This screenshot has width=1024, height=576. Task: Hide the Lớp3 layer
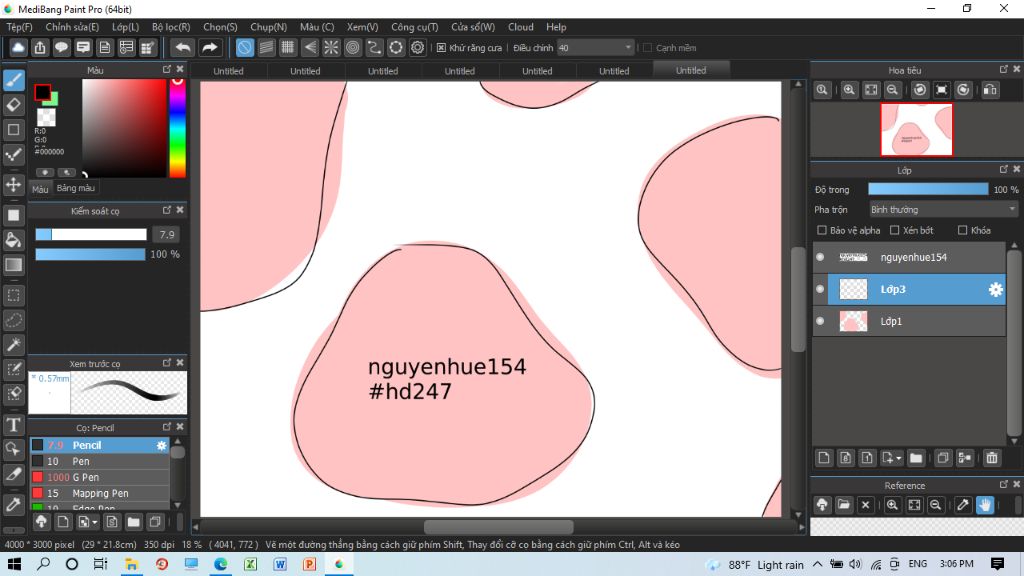(820, 289)
